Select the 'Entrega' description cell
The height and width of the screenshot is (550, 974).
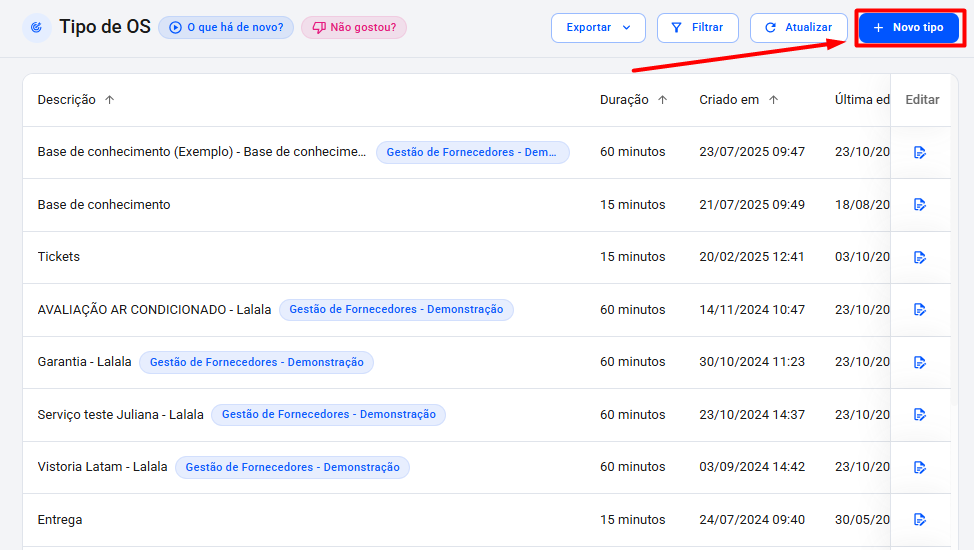60,520
